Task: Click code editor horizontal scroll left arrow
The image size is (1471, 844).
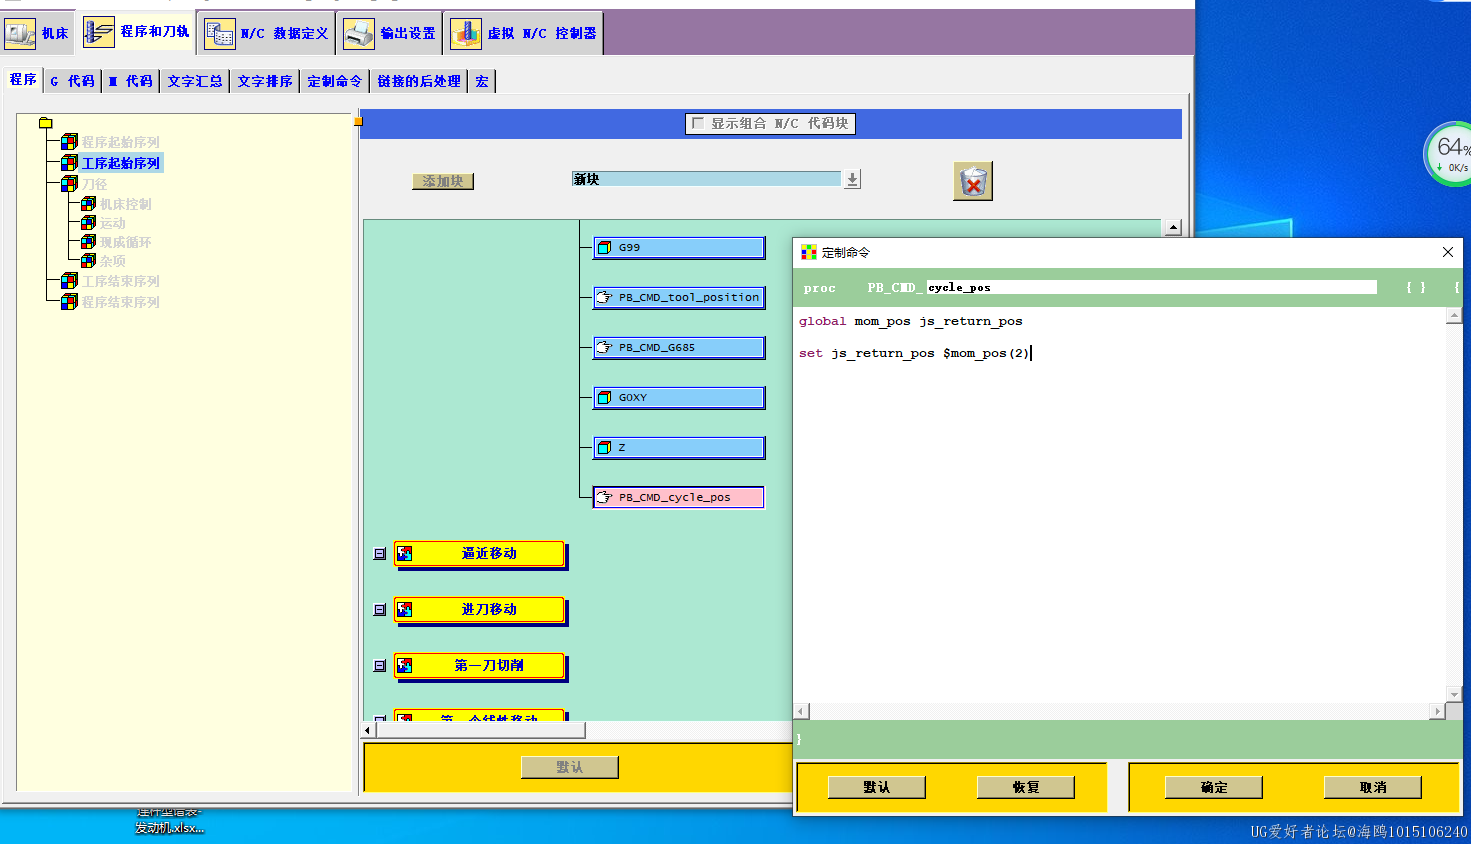Action: point(800,711)
